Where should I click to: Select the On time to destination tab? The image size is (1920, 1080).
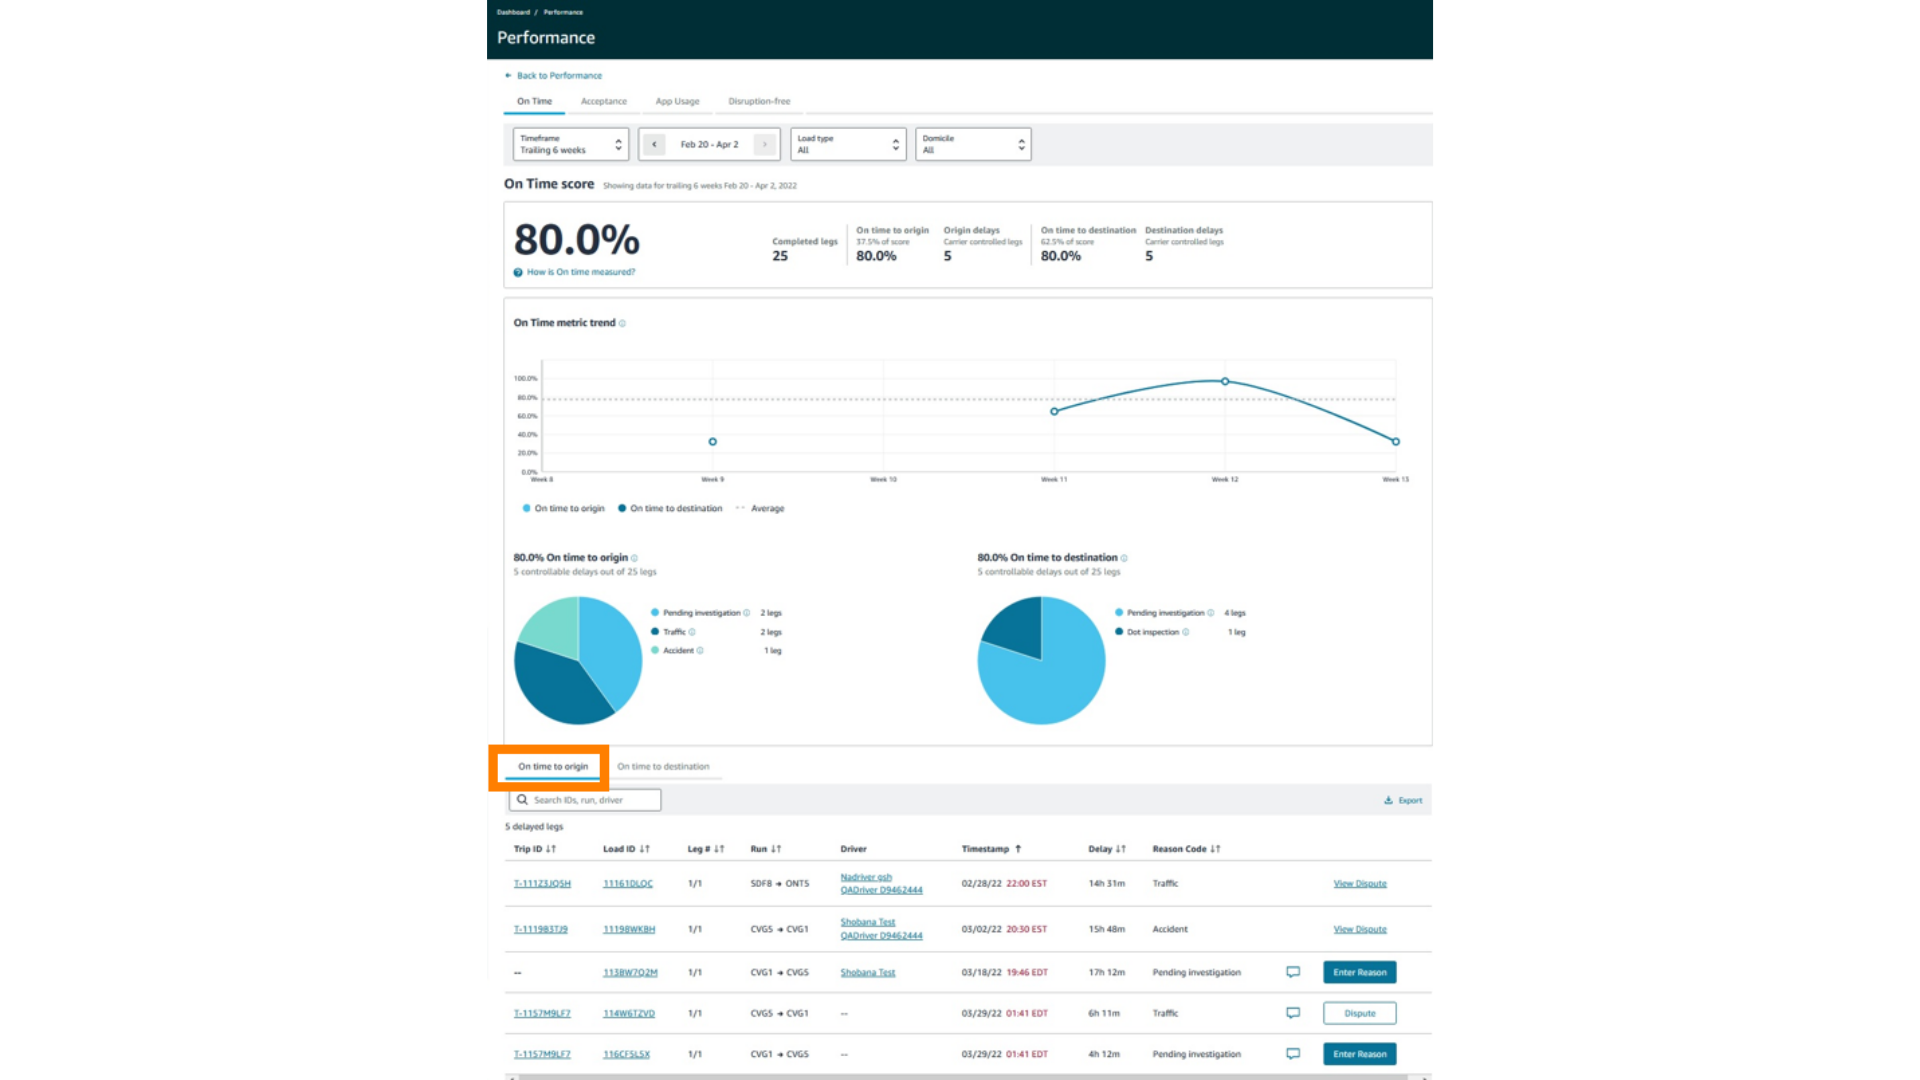[663, 767]
